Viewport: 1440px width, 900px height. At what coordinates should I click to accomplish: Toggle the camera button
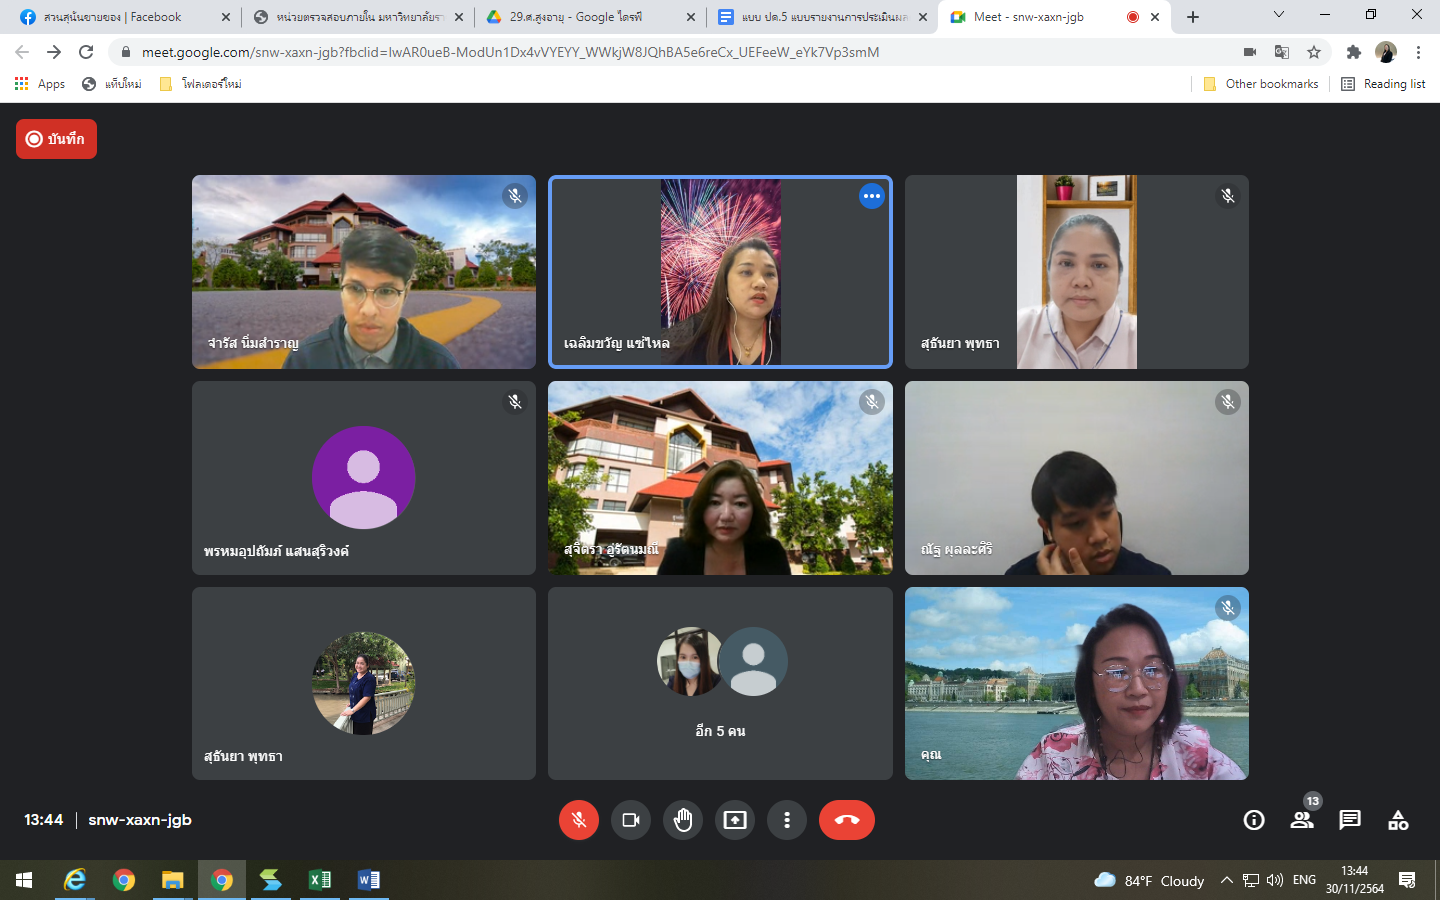pos(631,820)
